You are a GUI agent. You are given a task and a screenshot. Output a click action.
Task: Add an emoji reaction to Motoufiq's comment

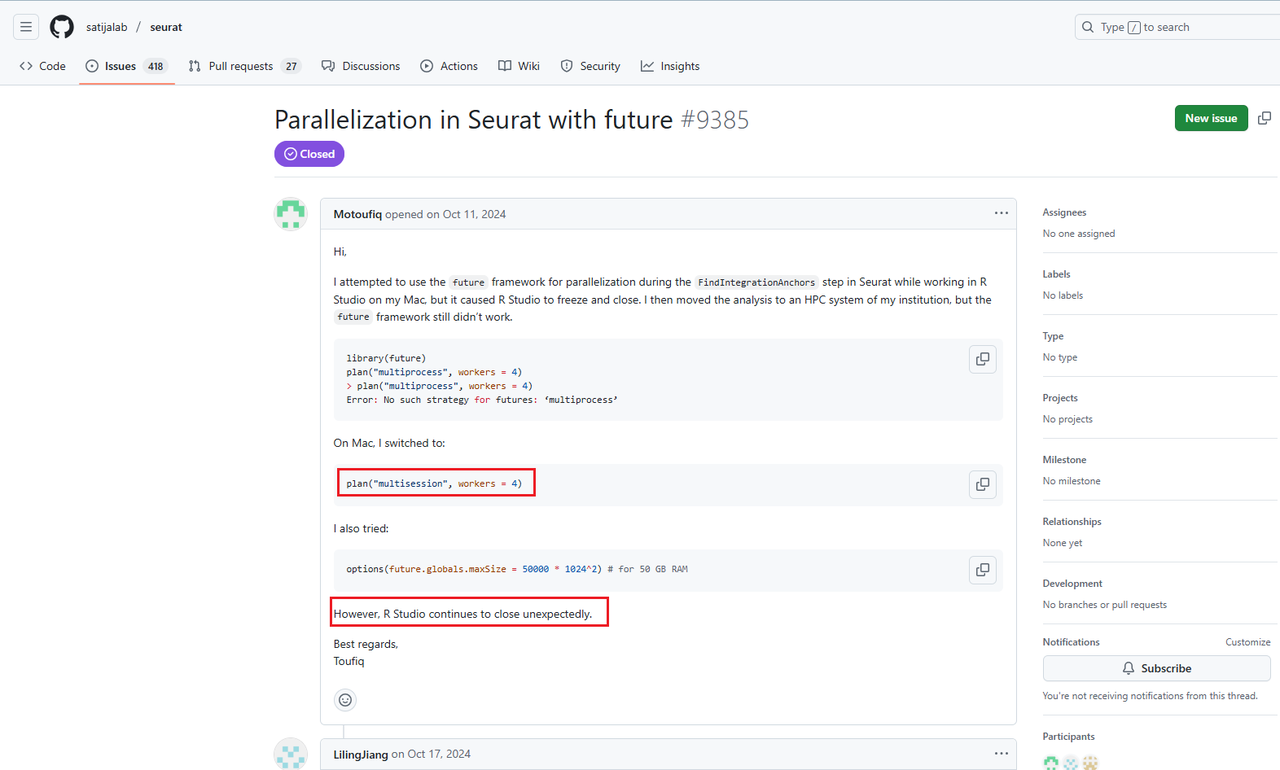(345, 699)
